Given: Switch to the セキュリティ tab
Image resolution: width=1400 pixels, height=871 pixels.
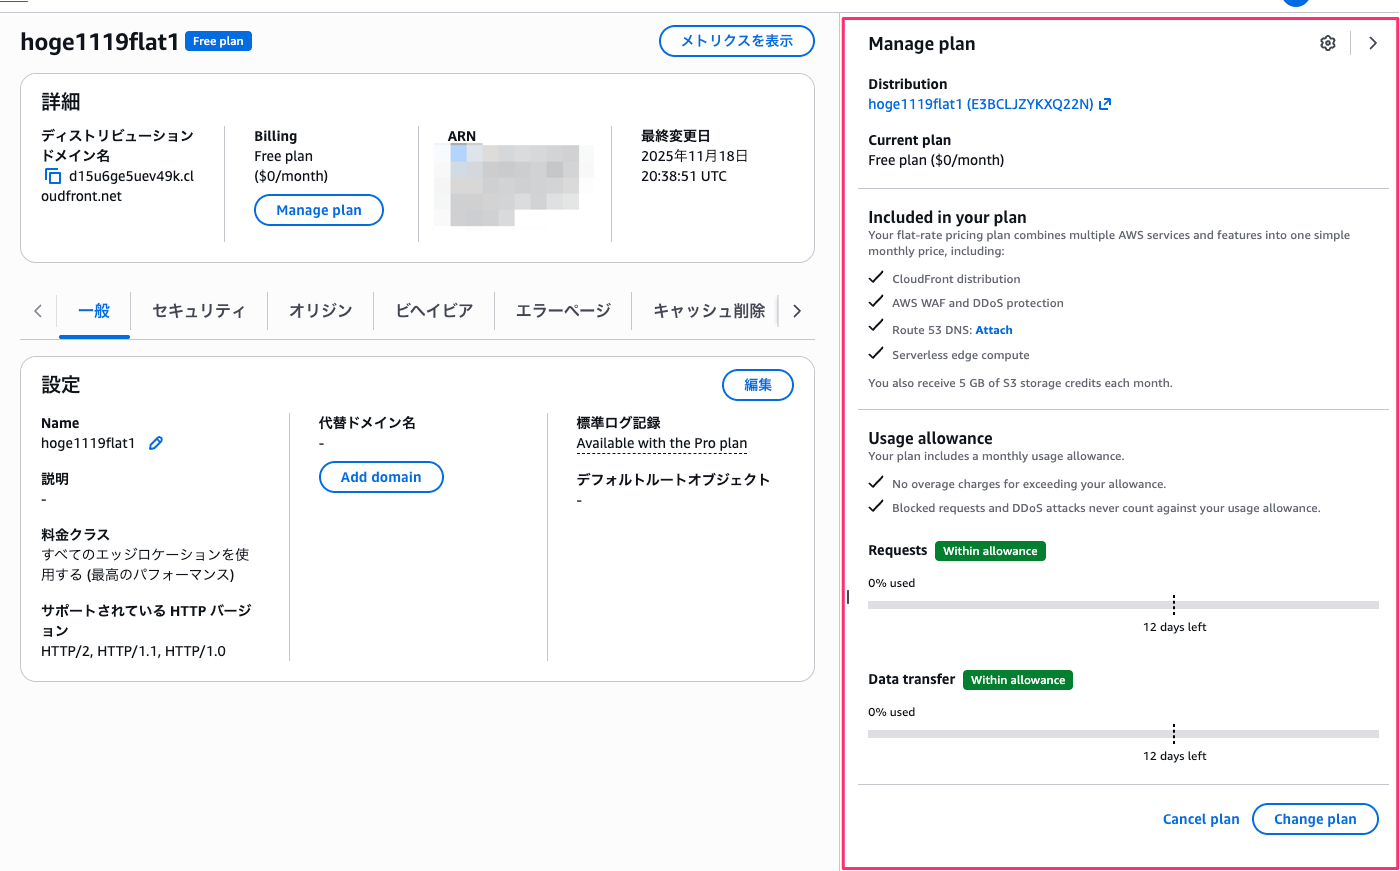Looking at the screenshot, I should coord(198,311).
